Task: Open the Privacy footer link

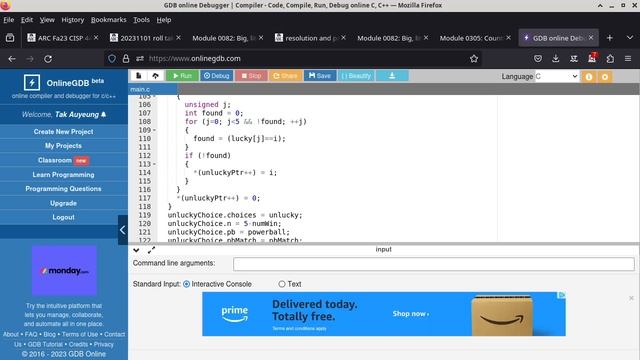Action: [104, 344]
